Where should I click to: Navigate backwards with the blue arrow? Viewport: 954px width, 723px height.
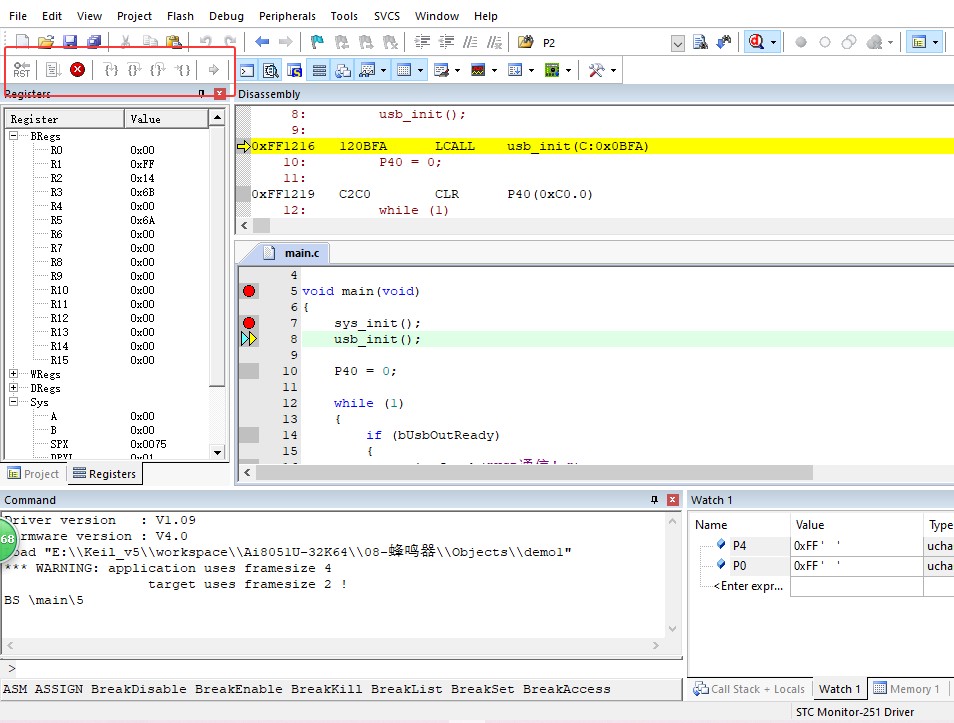262,42
